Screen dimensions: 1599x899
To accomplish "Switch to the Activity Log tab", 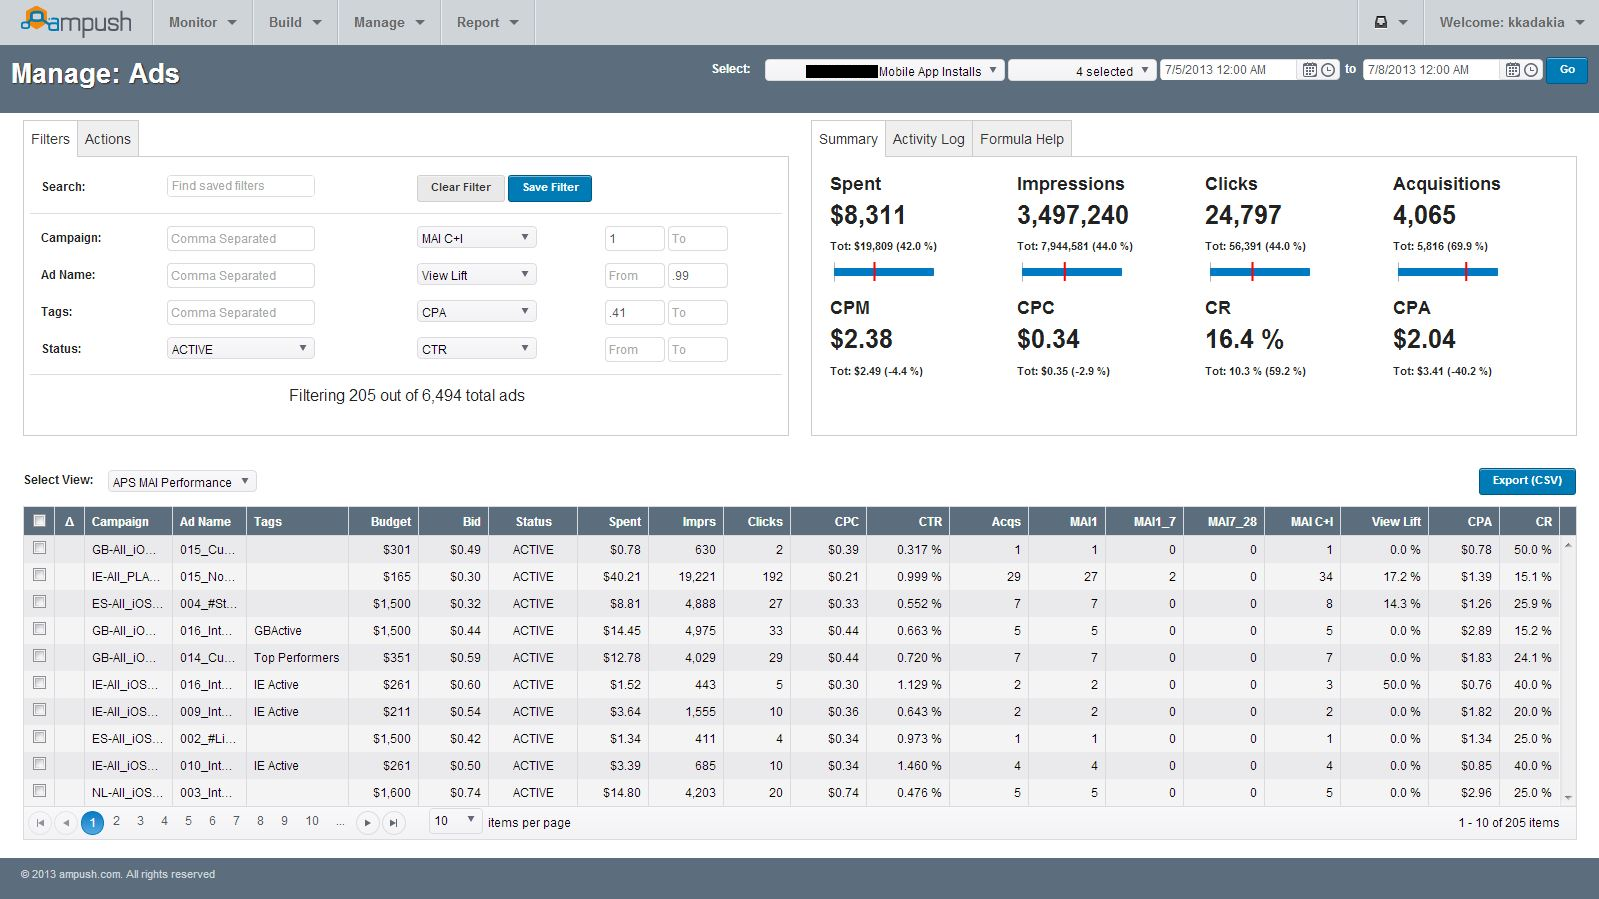I will click(x=928, y=139).
